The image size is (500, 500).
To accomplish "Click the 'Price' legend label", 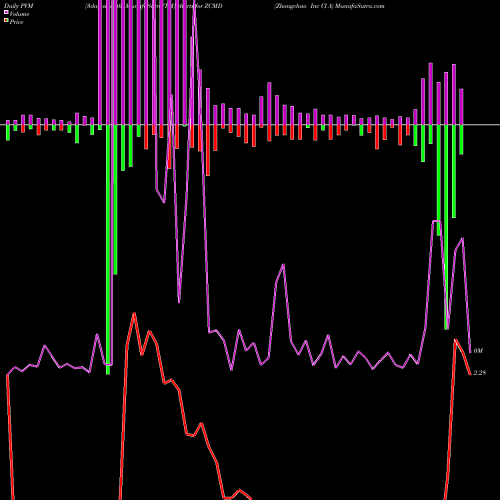I will tap(16, 22).
